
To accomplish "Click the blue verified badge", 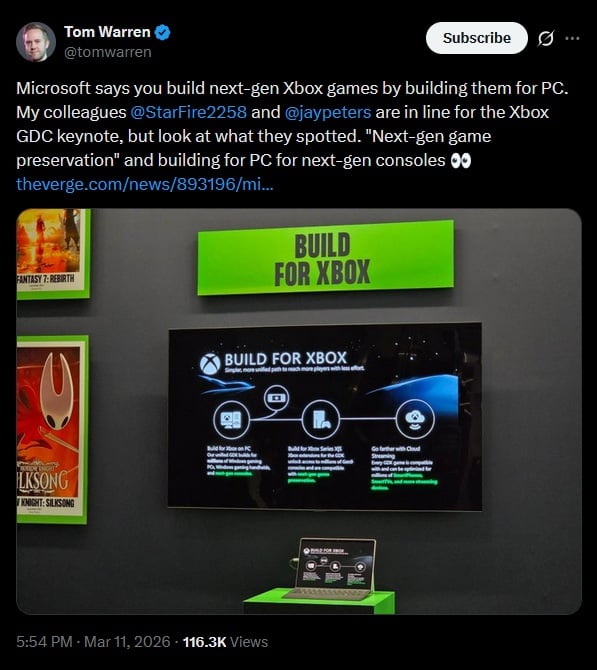I will click(163, 32).
